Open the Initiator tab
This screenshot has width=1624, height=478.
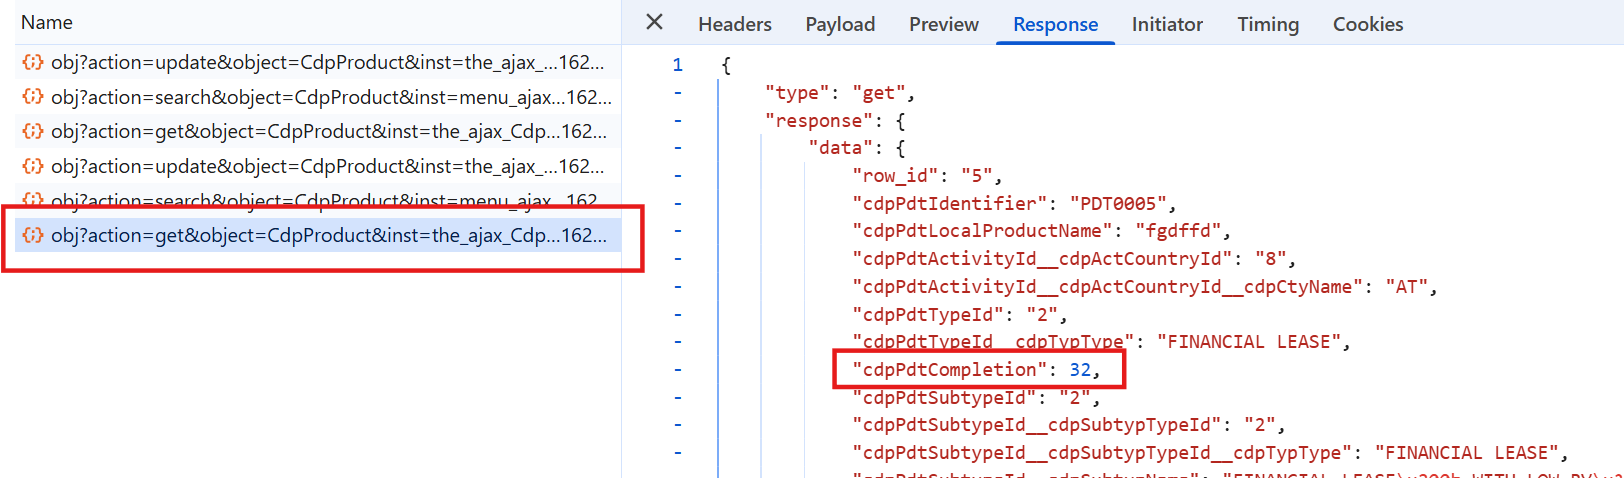coord(1166,24)
